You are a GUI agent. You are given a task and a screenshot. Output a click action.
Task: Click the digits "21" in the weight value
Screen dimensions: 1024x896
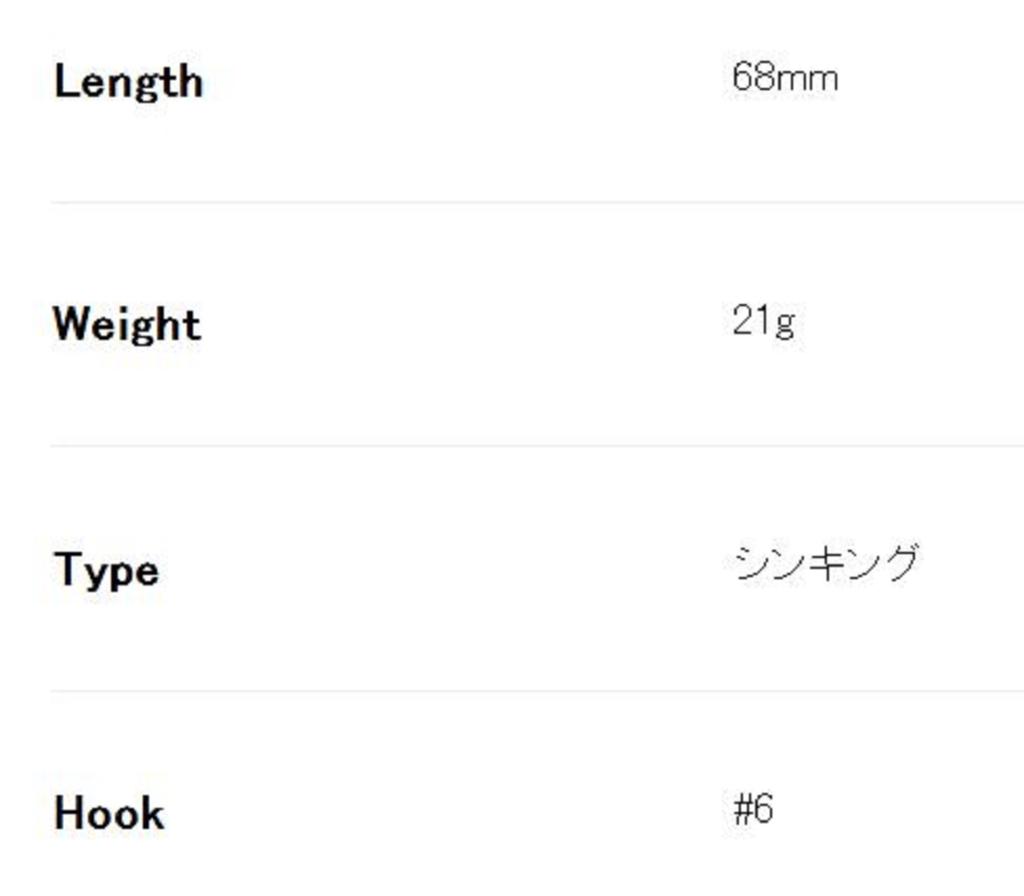click(751, 321)
